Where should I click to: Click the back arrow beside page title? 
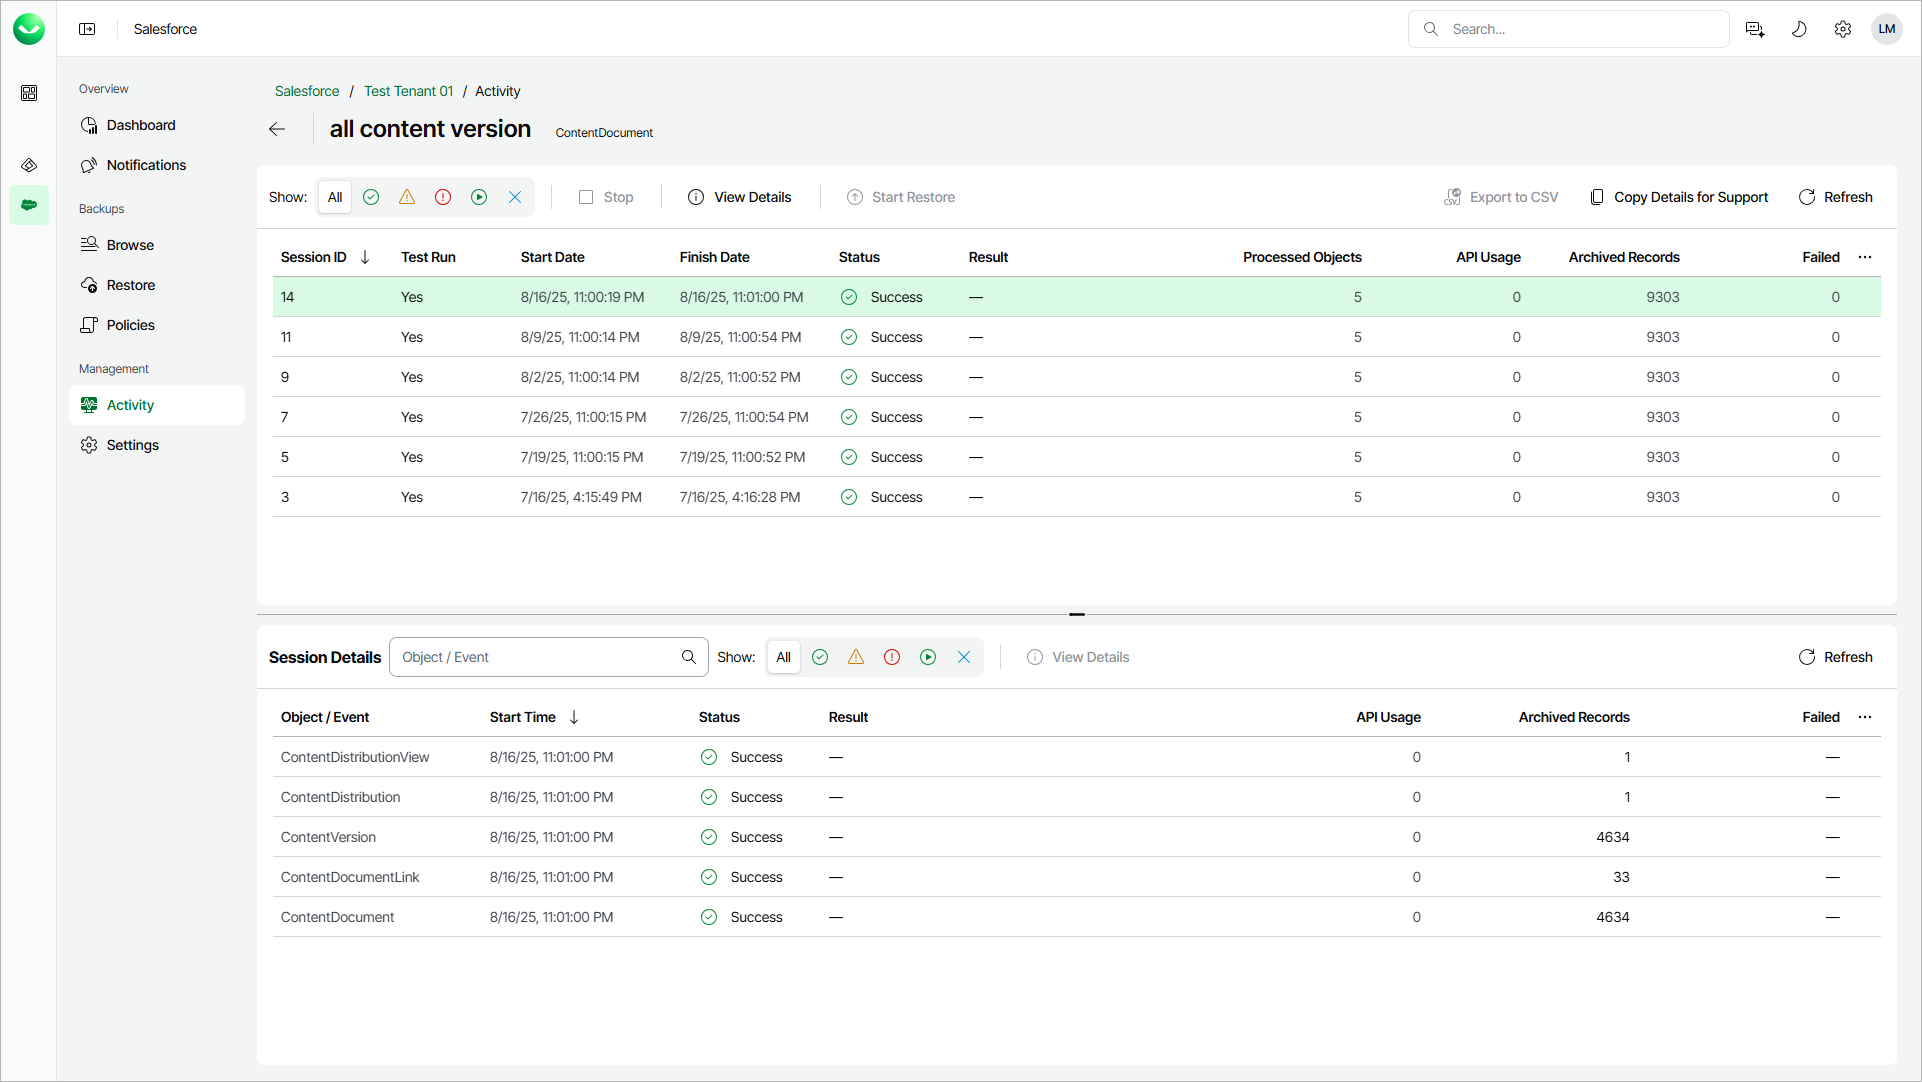pyautogui.click(x=277, y=129)
